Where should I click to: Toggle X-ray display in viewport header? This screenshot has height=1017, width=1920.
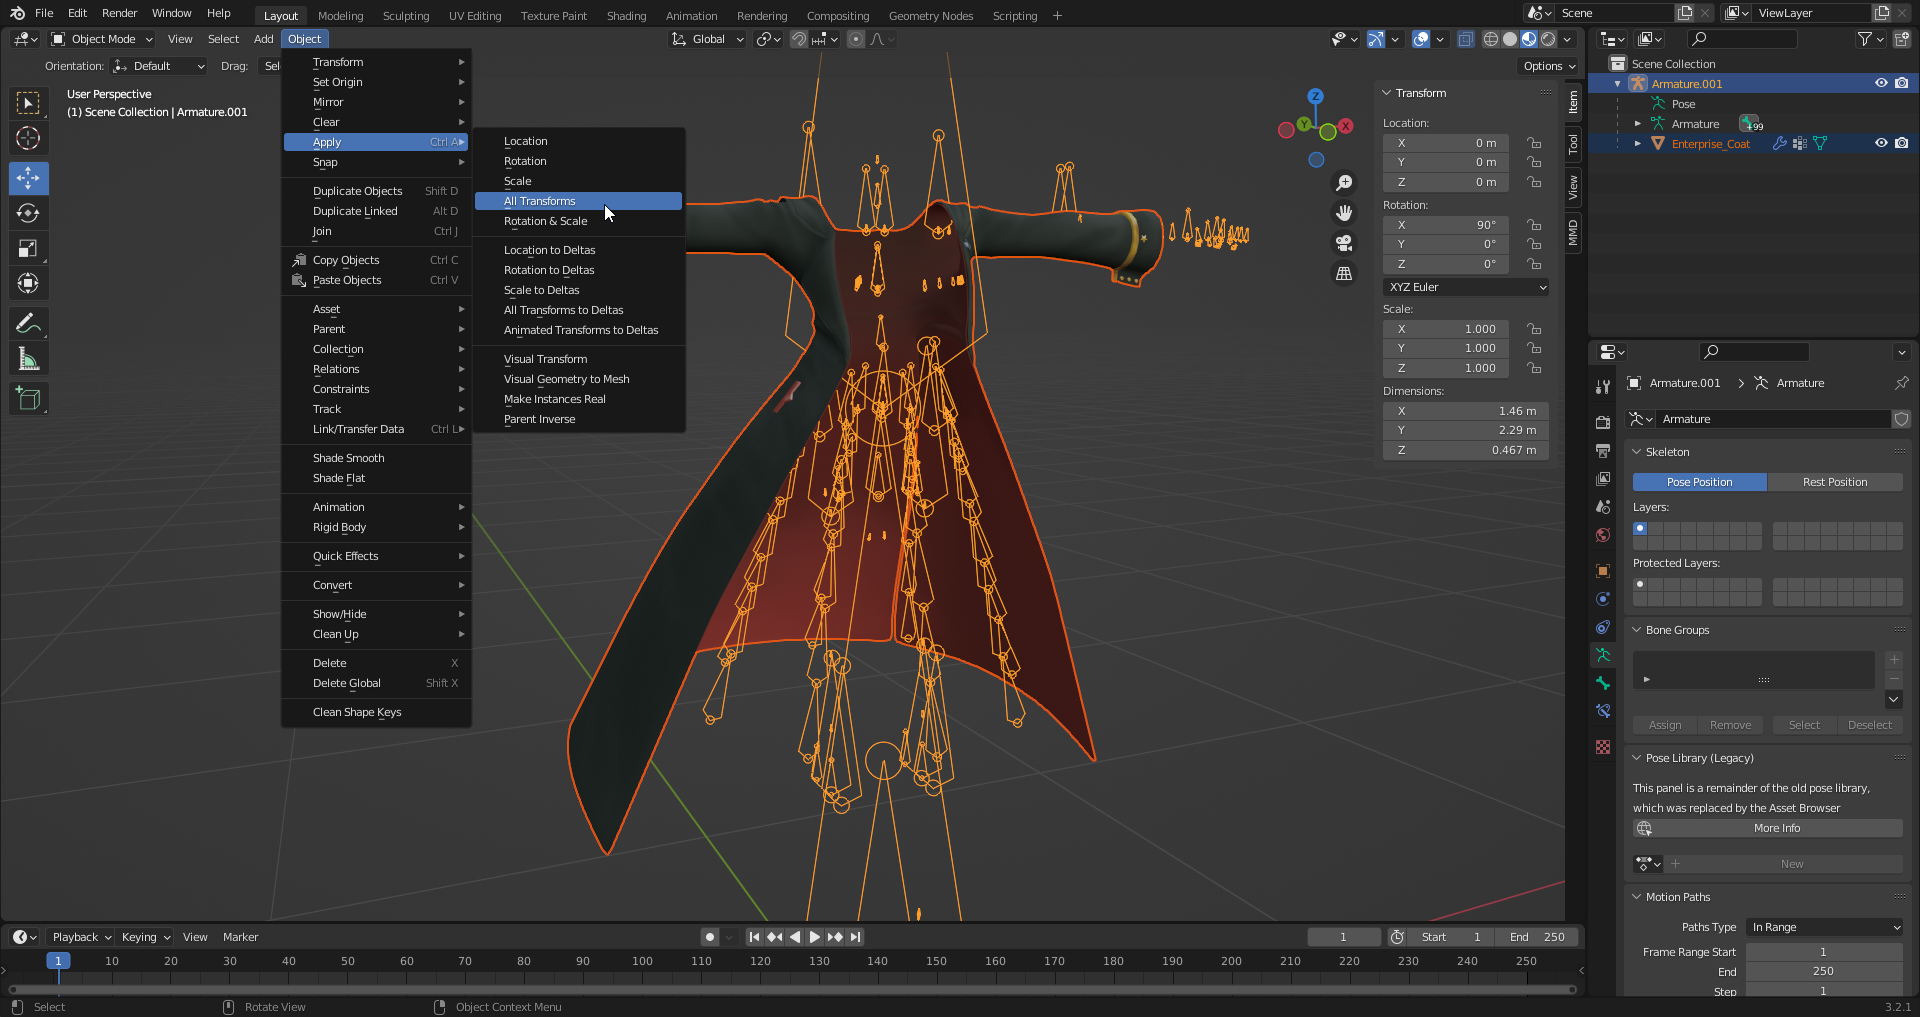click(1465, 39)
